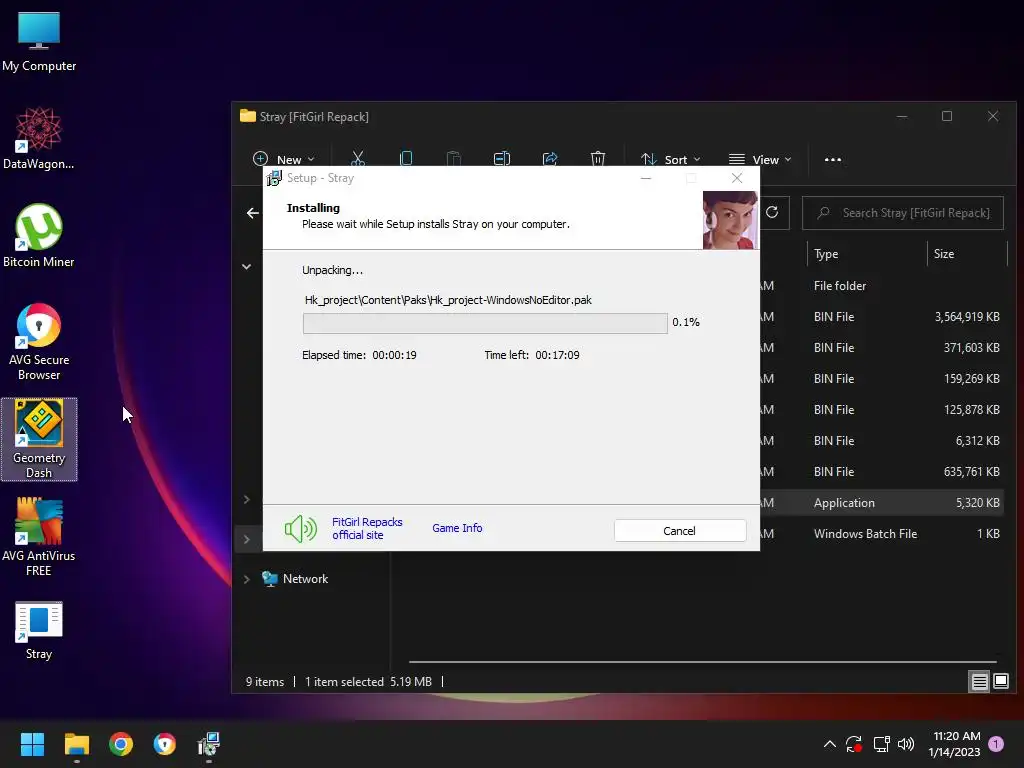This screenshot has height=768, width=1024.
Task: Select the BIN File row sized 125,878 KB
Action: [882, 410]
